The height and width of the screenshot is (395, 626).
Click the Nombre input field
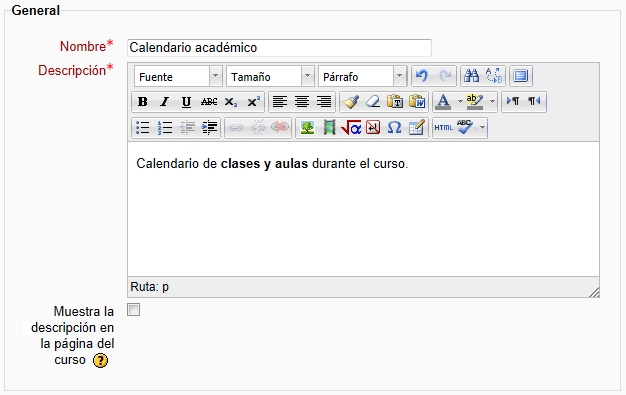[279, 48]
